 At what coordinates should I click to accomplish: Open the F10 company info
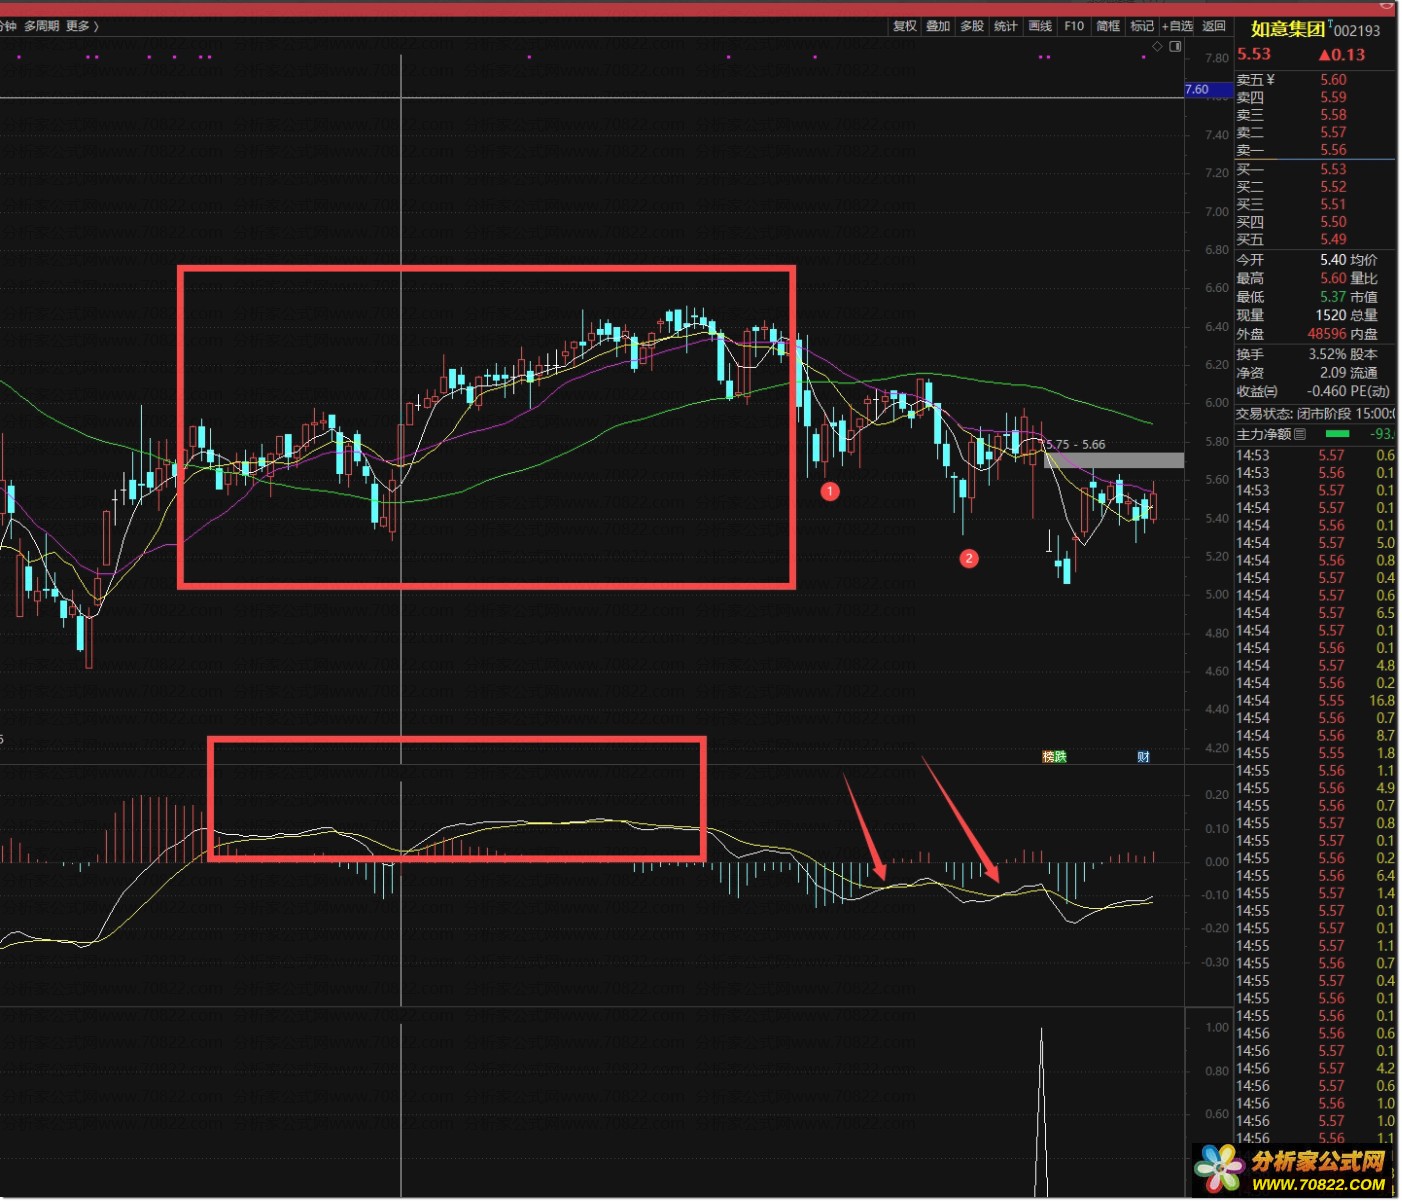[x=1074, y=27]
